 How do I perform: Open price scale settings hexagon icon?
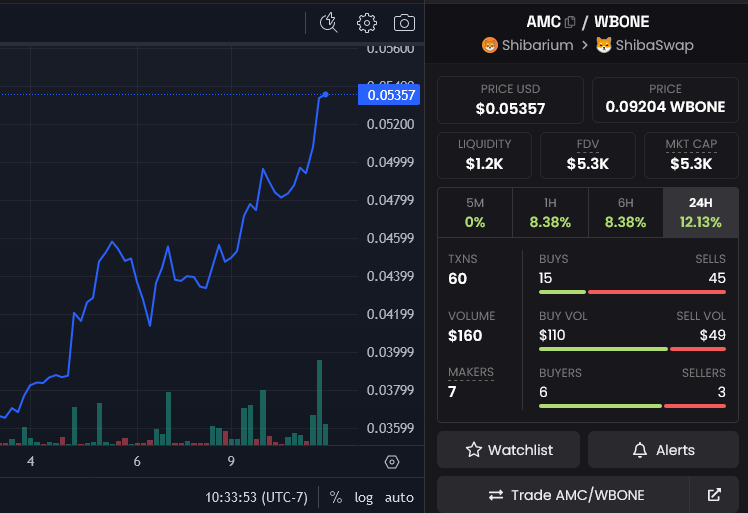392,462
